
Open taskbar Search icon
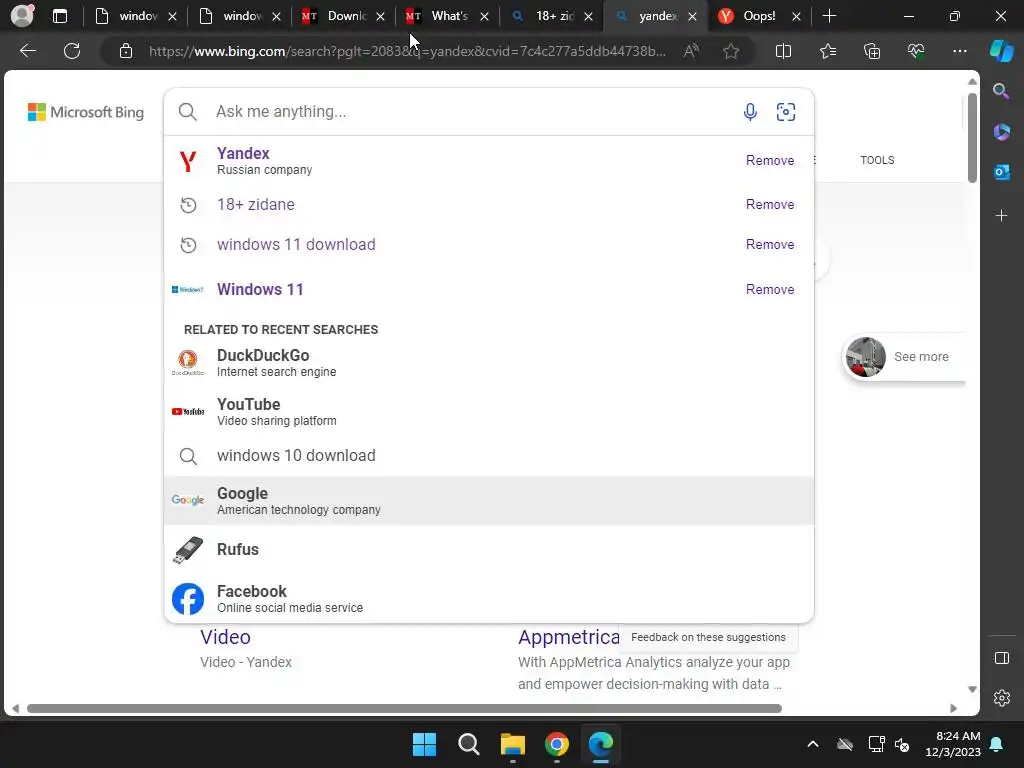(468, 744)
